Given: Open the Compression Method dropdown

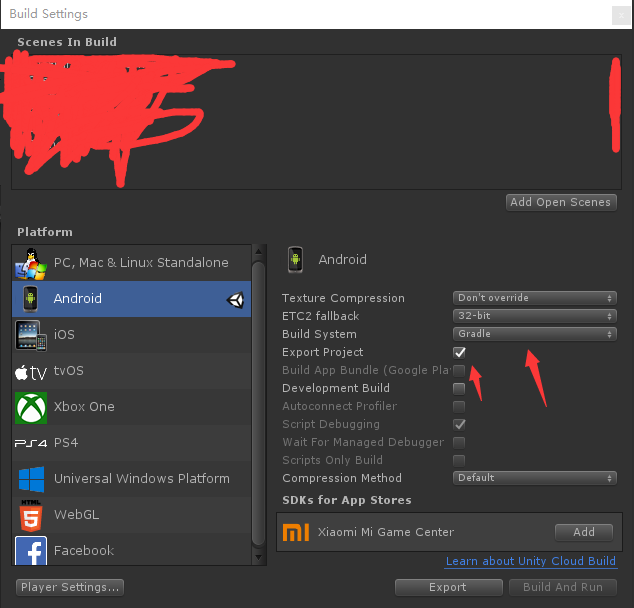Looking at the screenshot, I should pyautogui.click(x=535, y=478).
